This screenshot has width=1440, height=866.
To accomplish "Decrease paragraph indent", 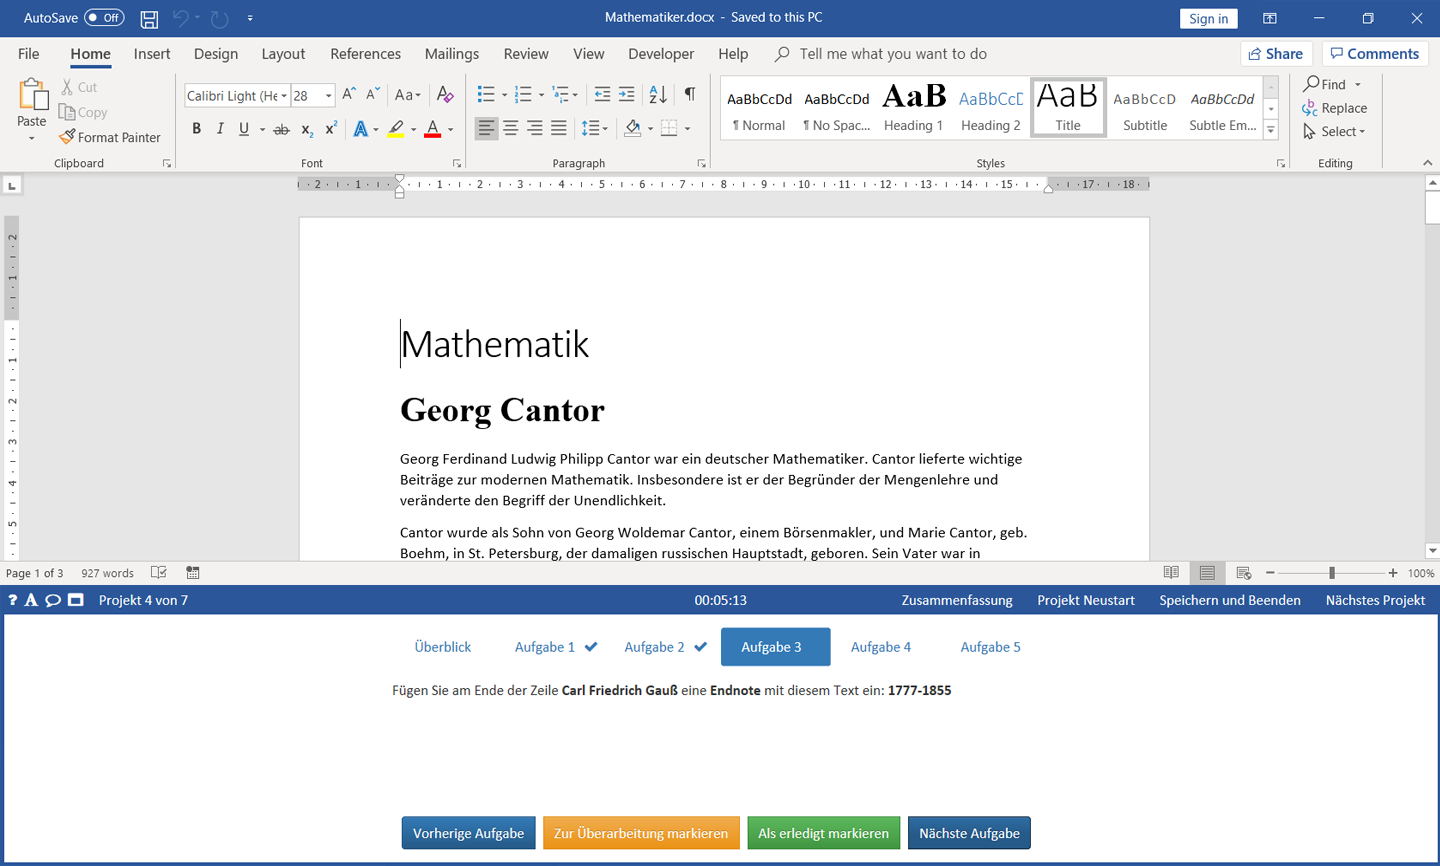I will tap(602, 95).
